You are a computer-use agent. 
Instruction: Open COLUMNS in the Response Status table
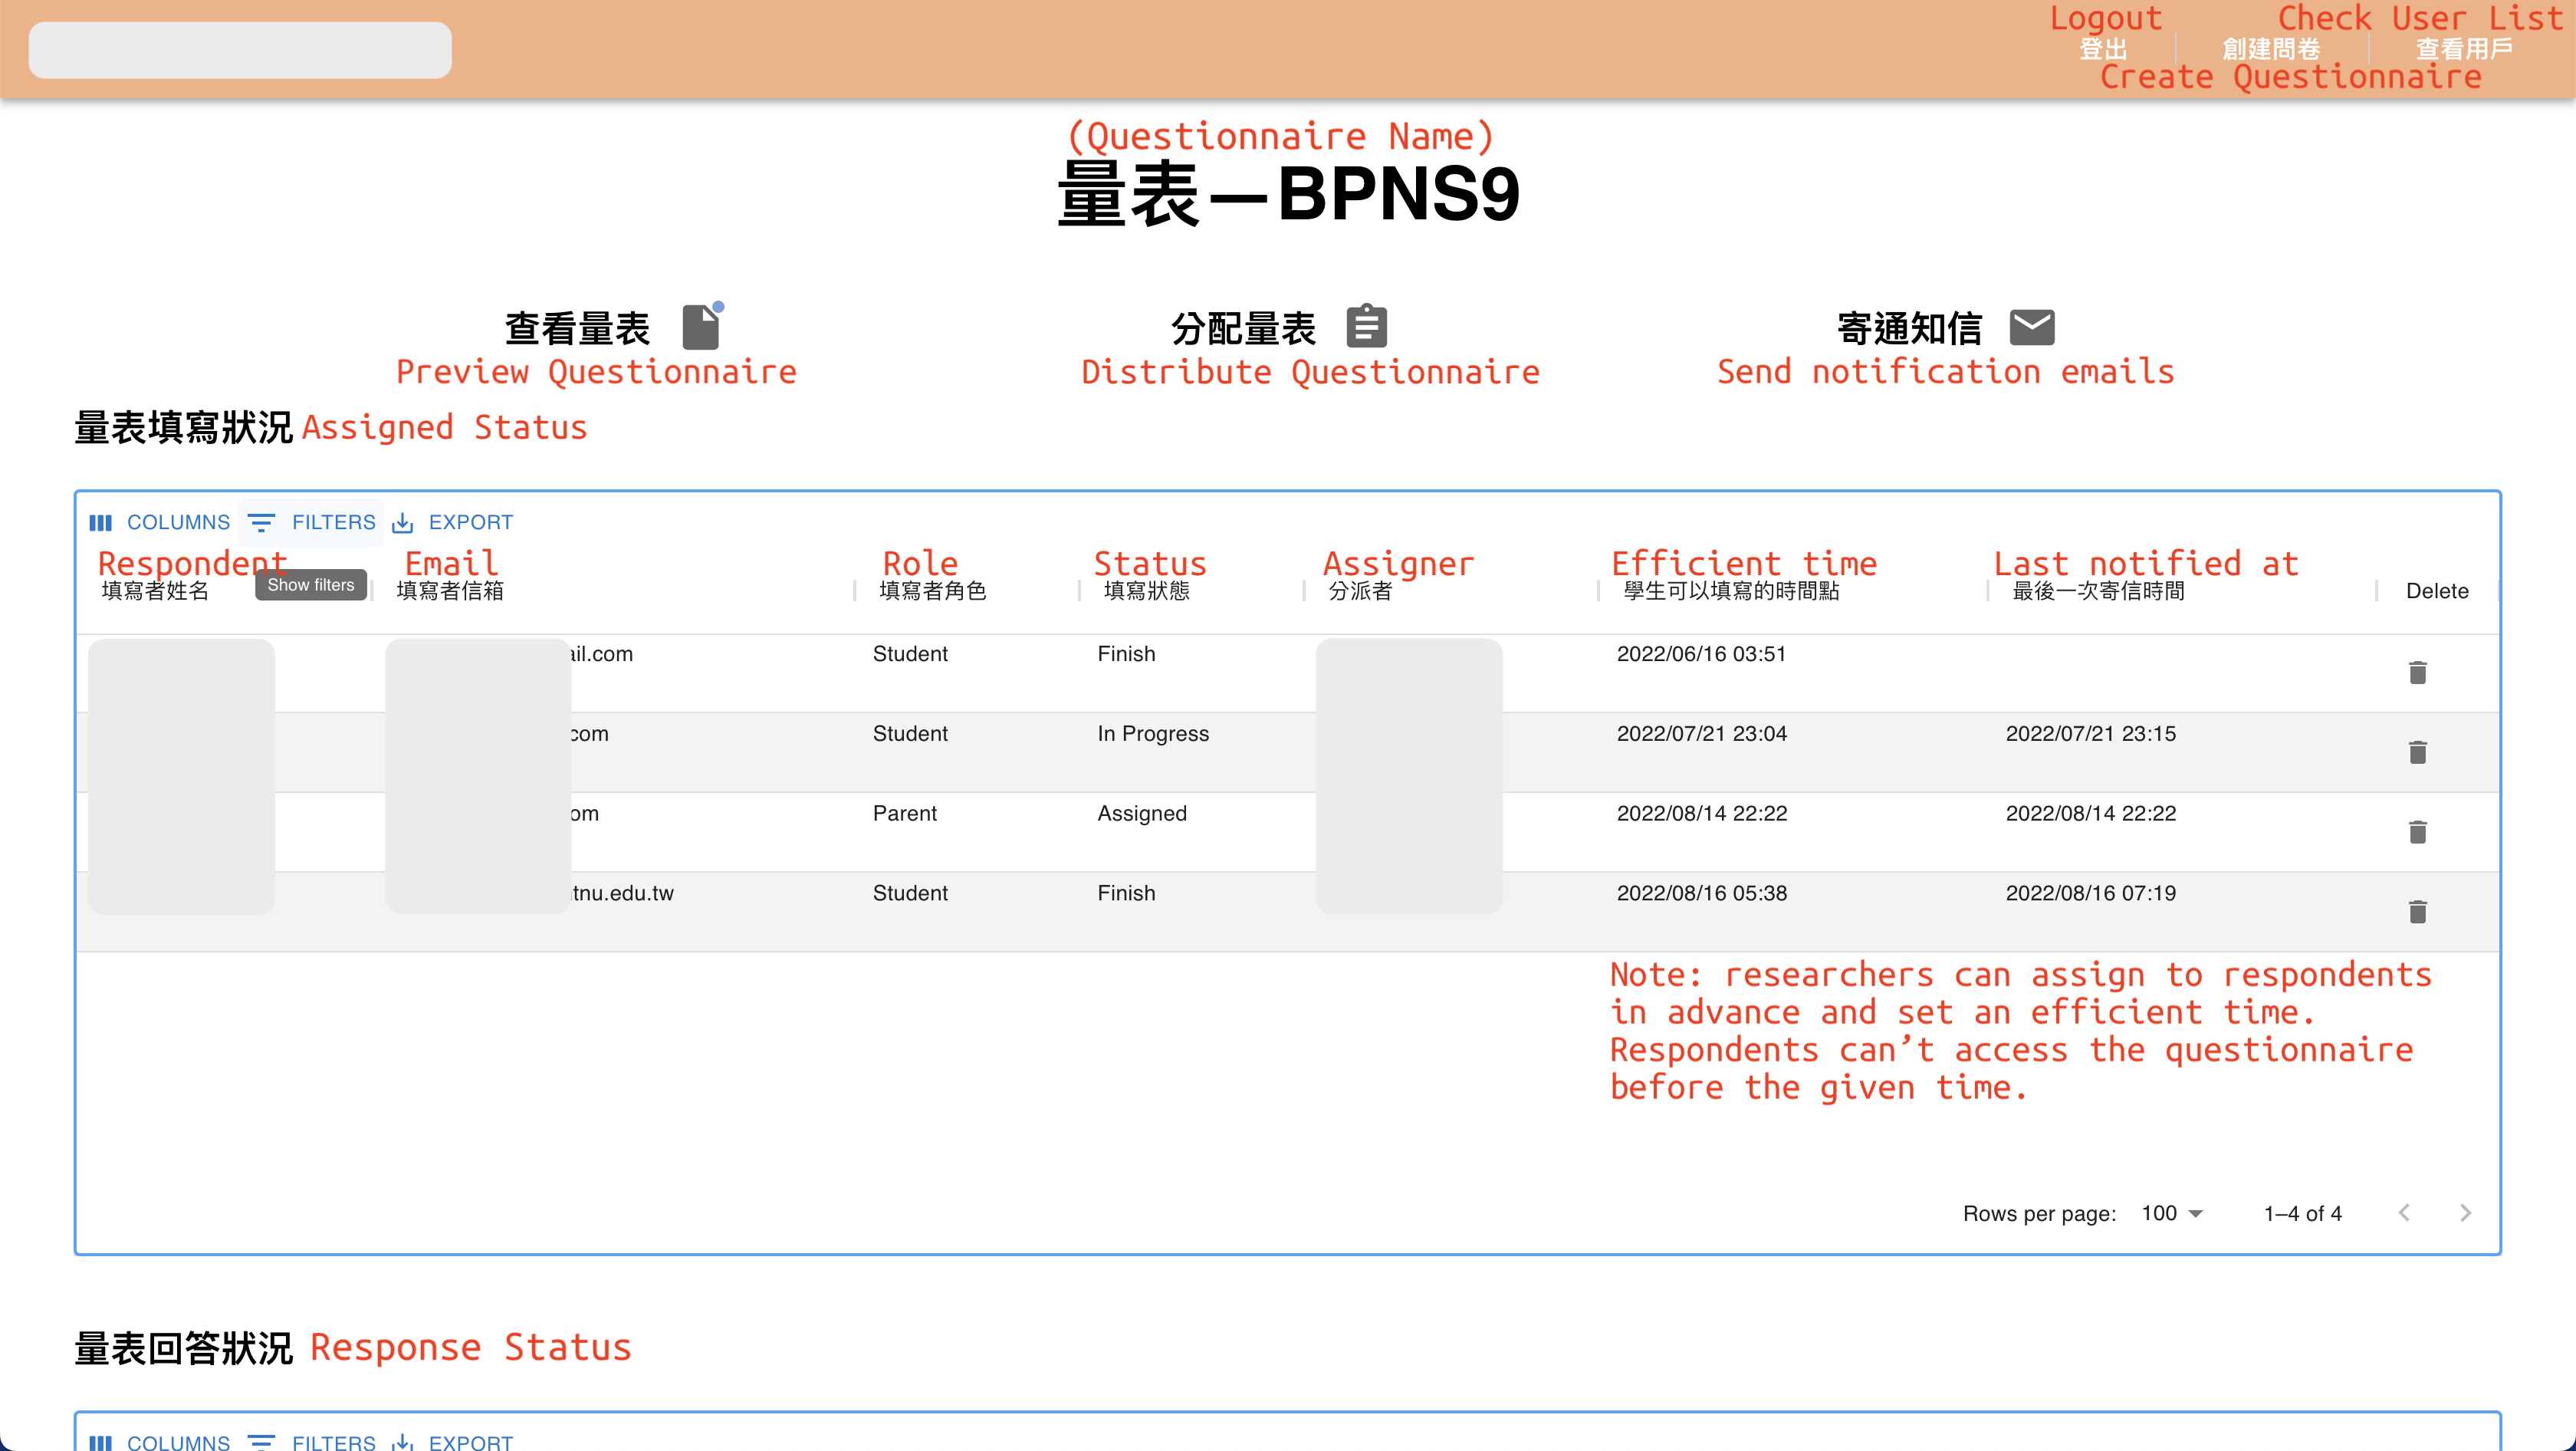point(160,1441)
